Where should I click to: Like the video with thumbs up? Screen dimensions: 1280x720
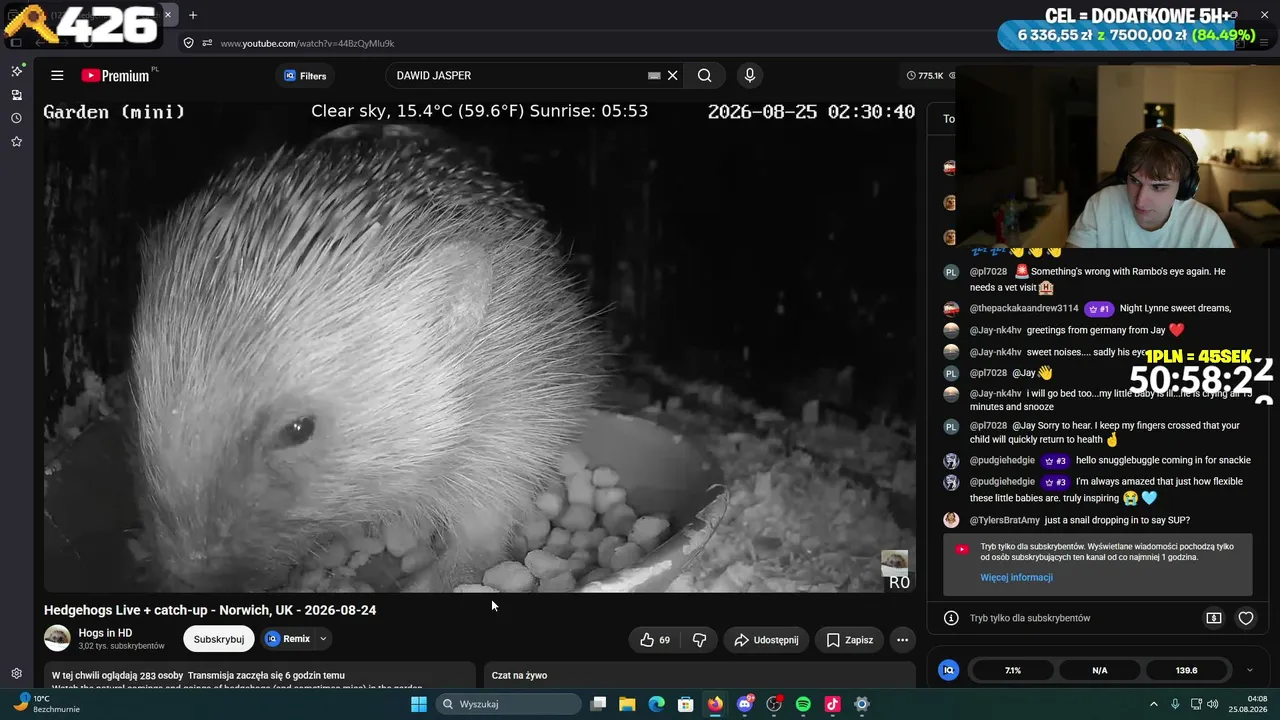(655, 640)
